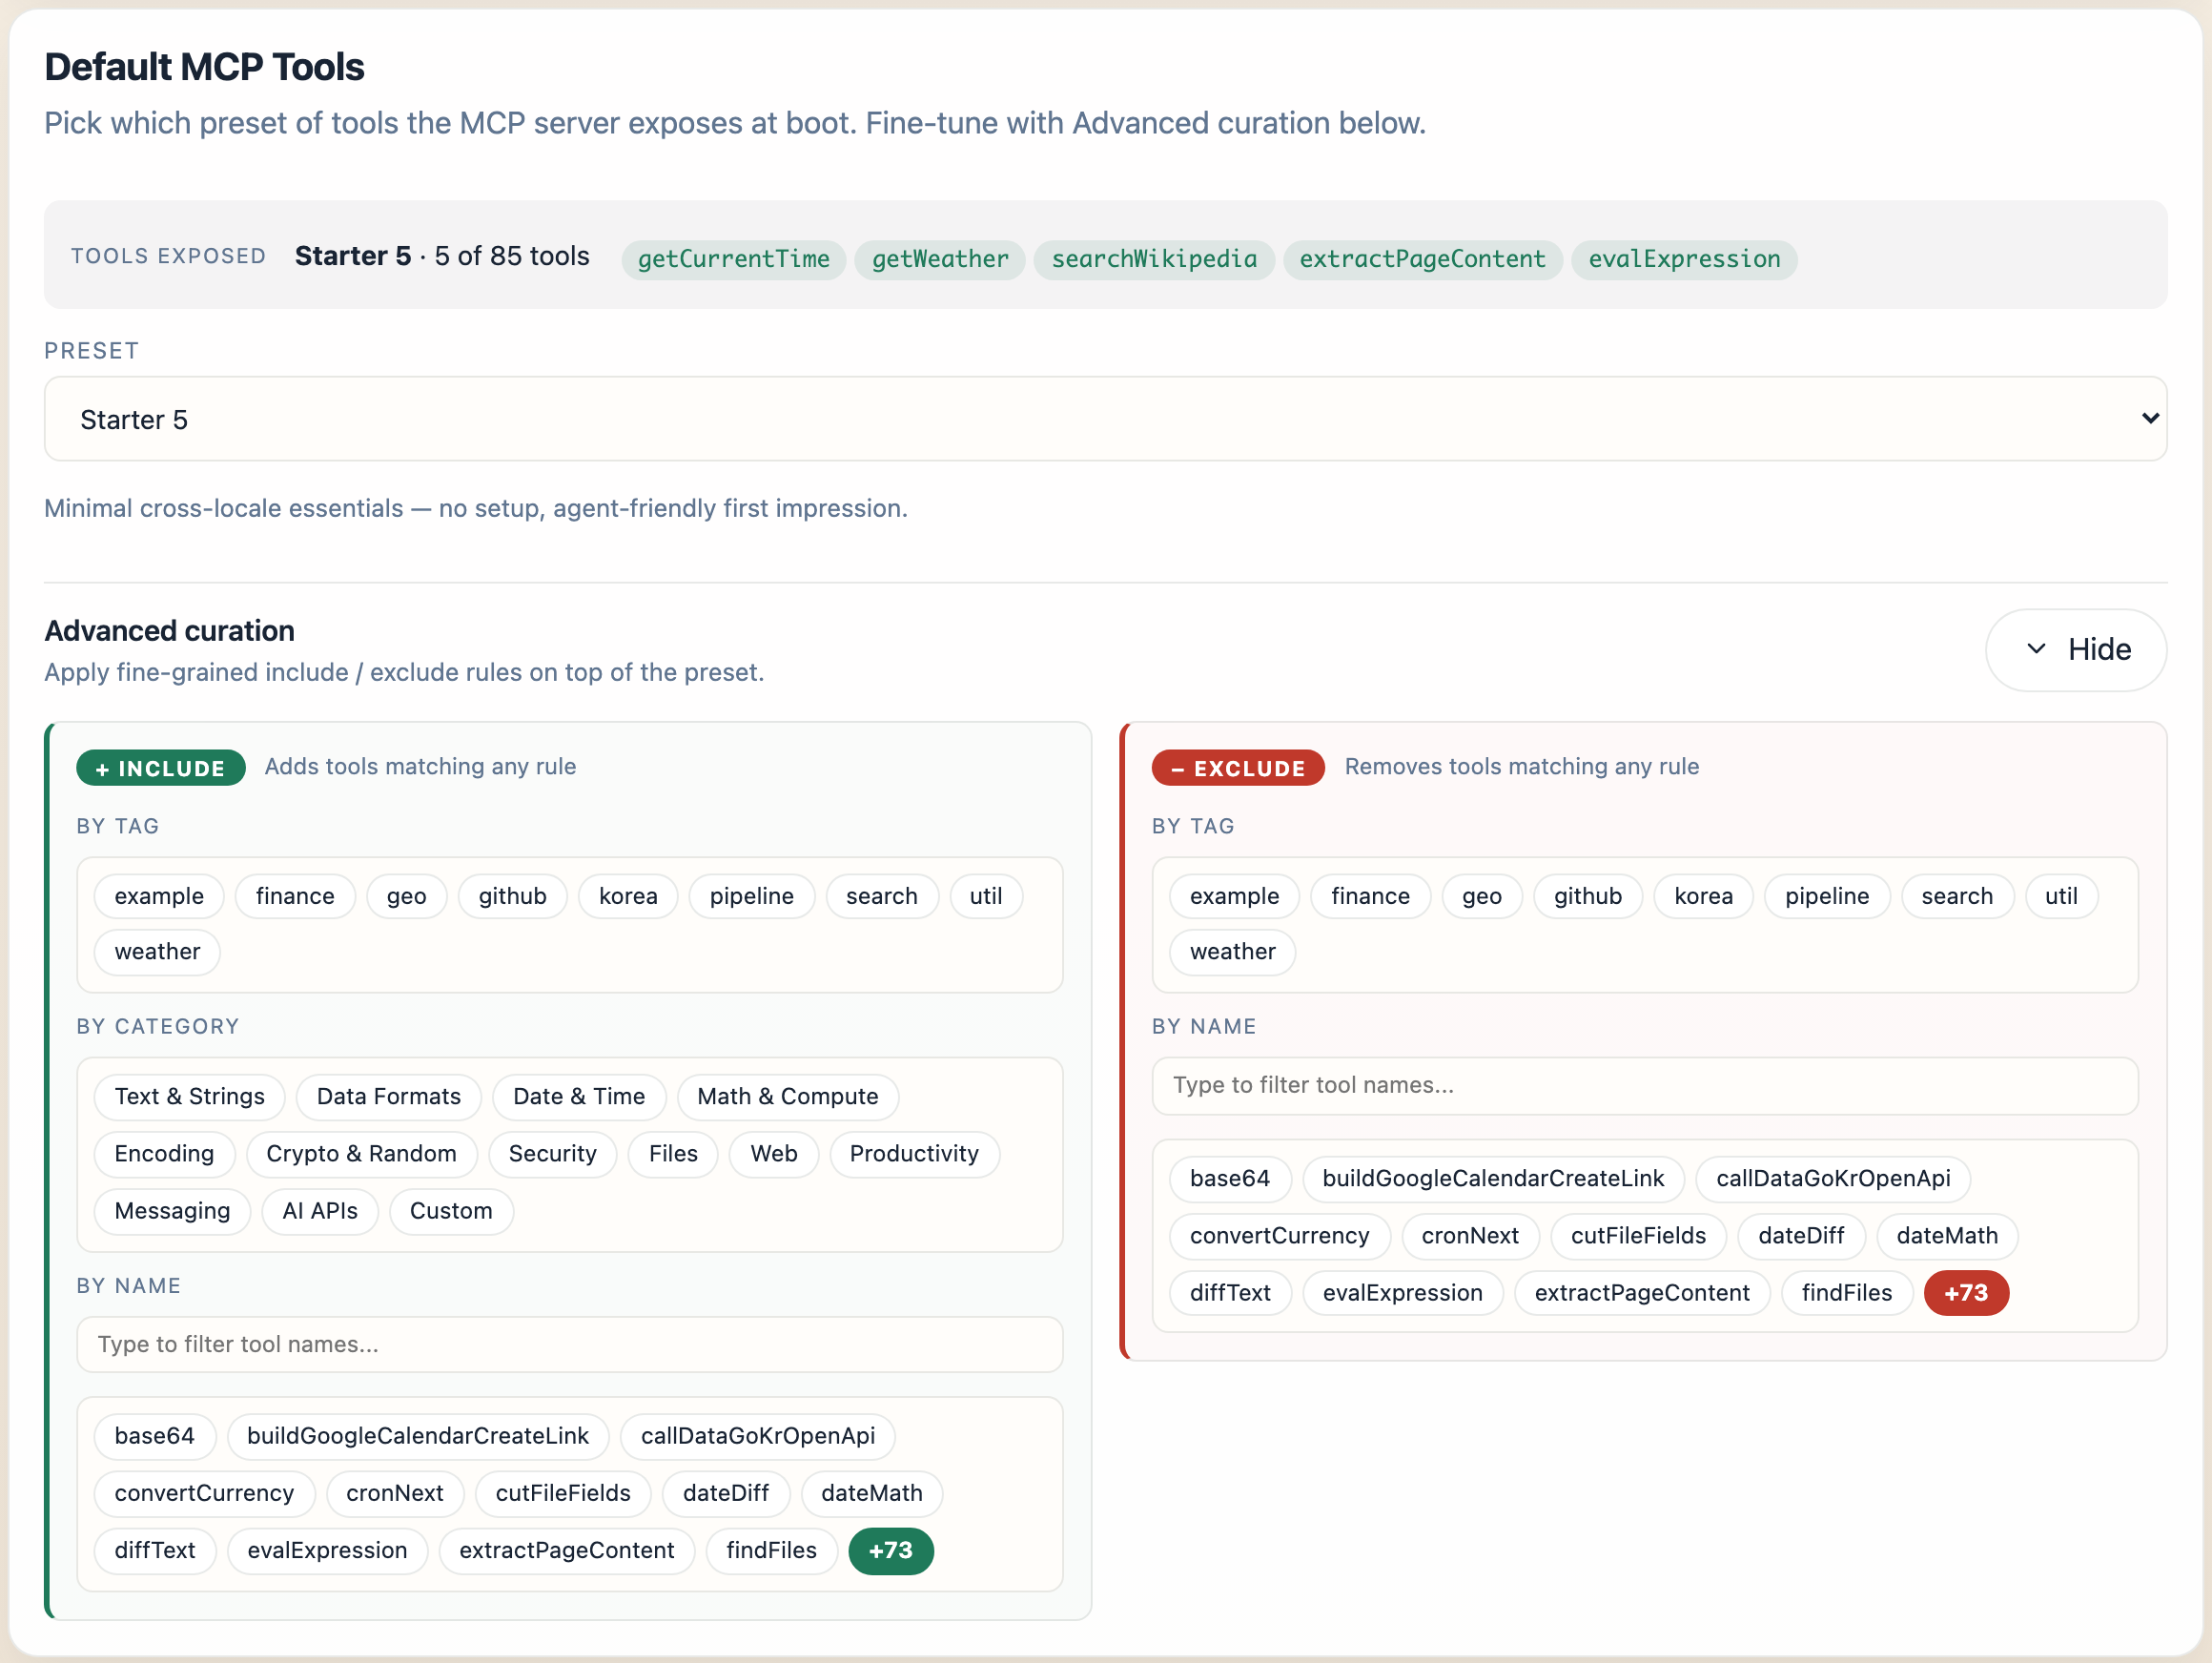
Task: Select Custom category chip
Action: (451, 1211)
